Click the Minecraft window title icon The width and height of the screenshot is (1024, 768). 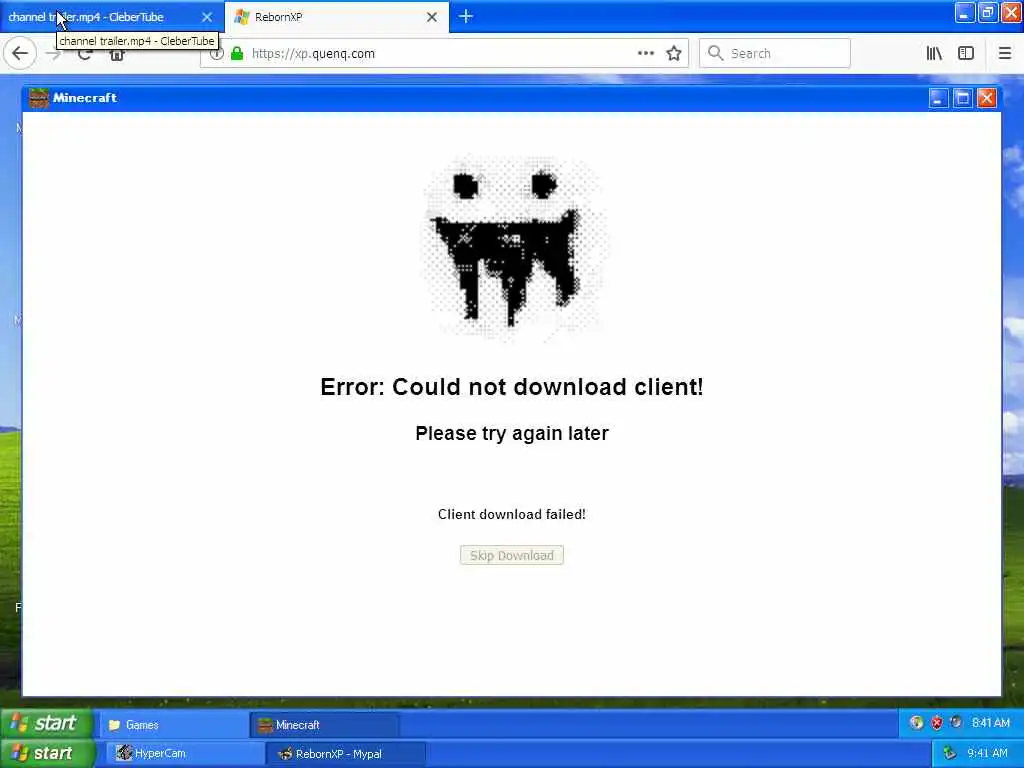39,98
